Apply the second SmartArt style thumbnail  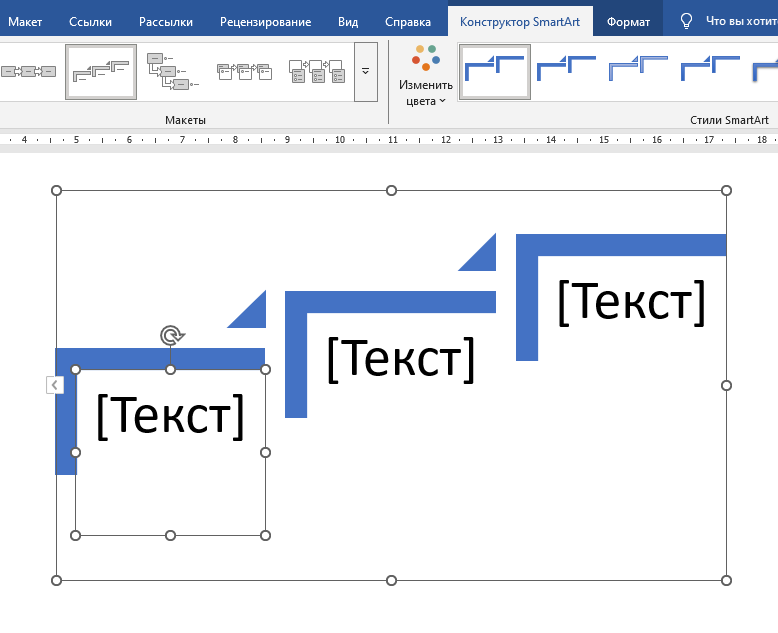click(566, 72)
